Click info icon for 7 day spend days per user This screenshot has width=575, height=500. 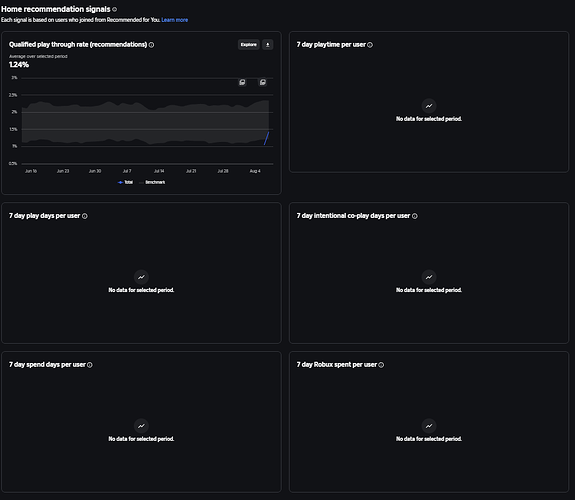tap(90, 365)
